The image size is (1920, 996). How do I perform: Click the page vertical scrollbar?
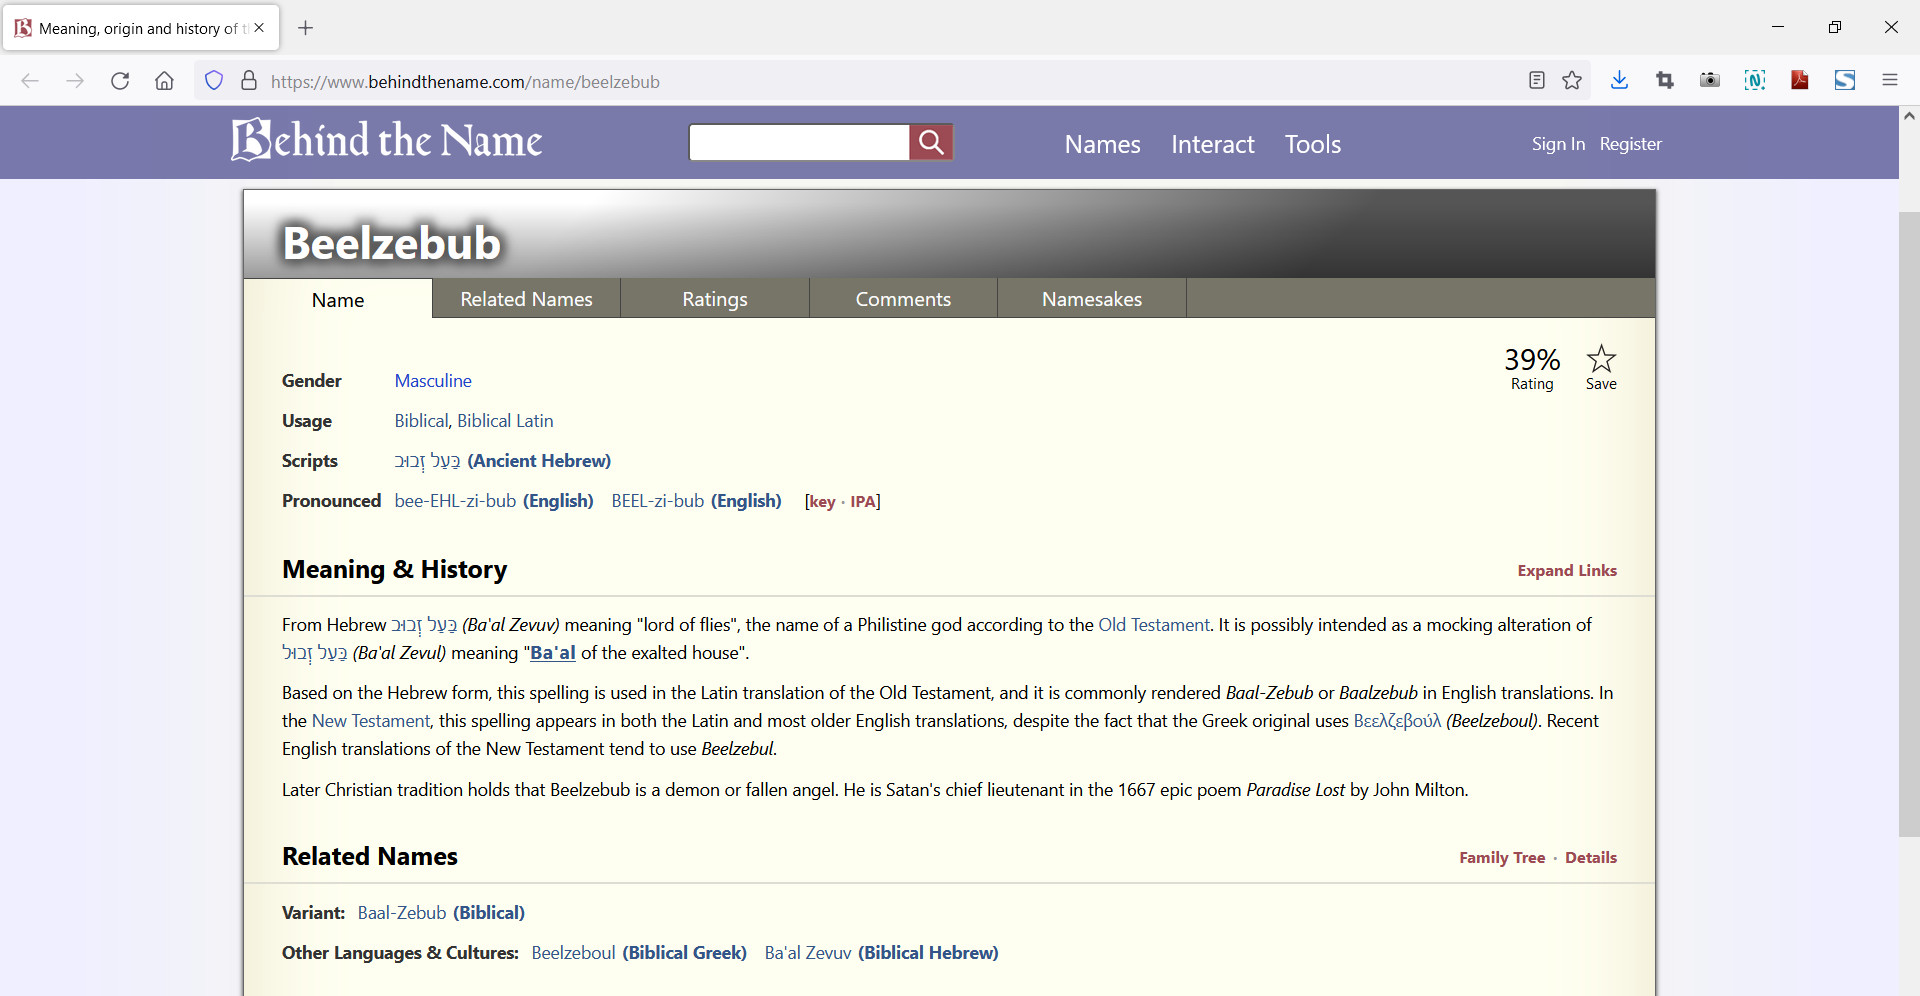click(x=1909, y=520)
